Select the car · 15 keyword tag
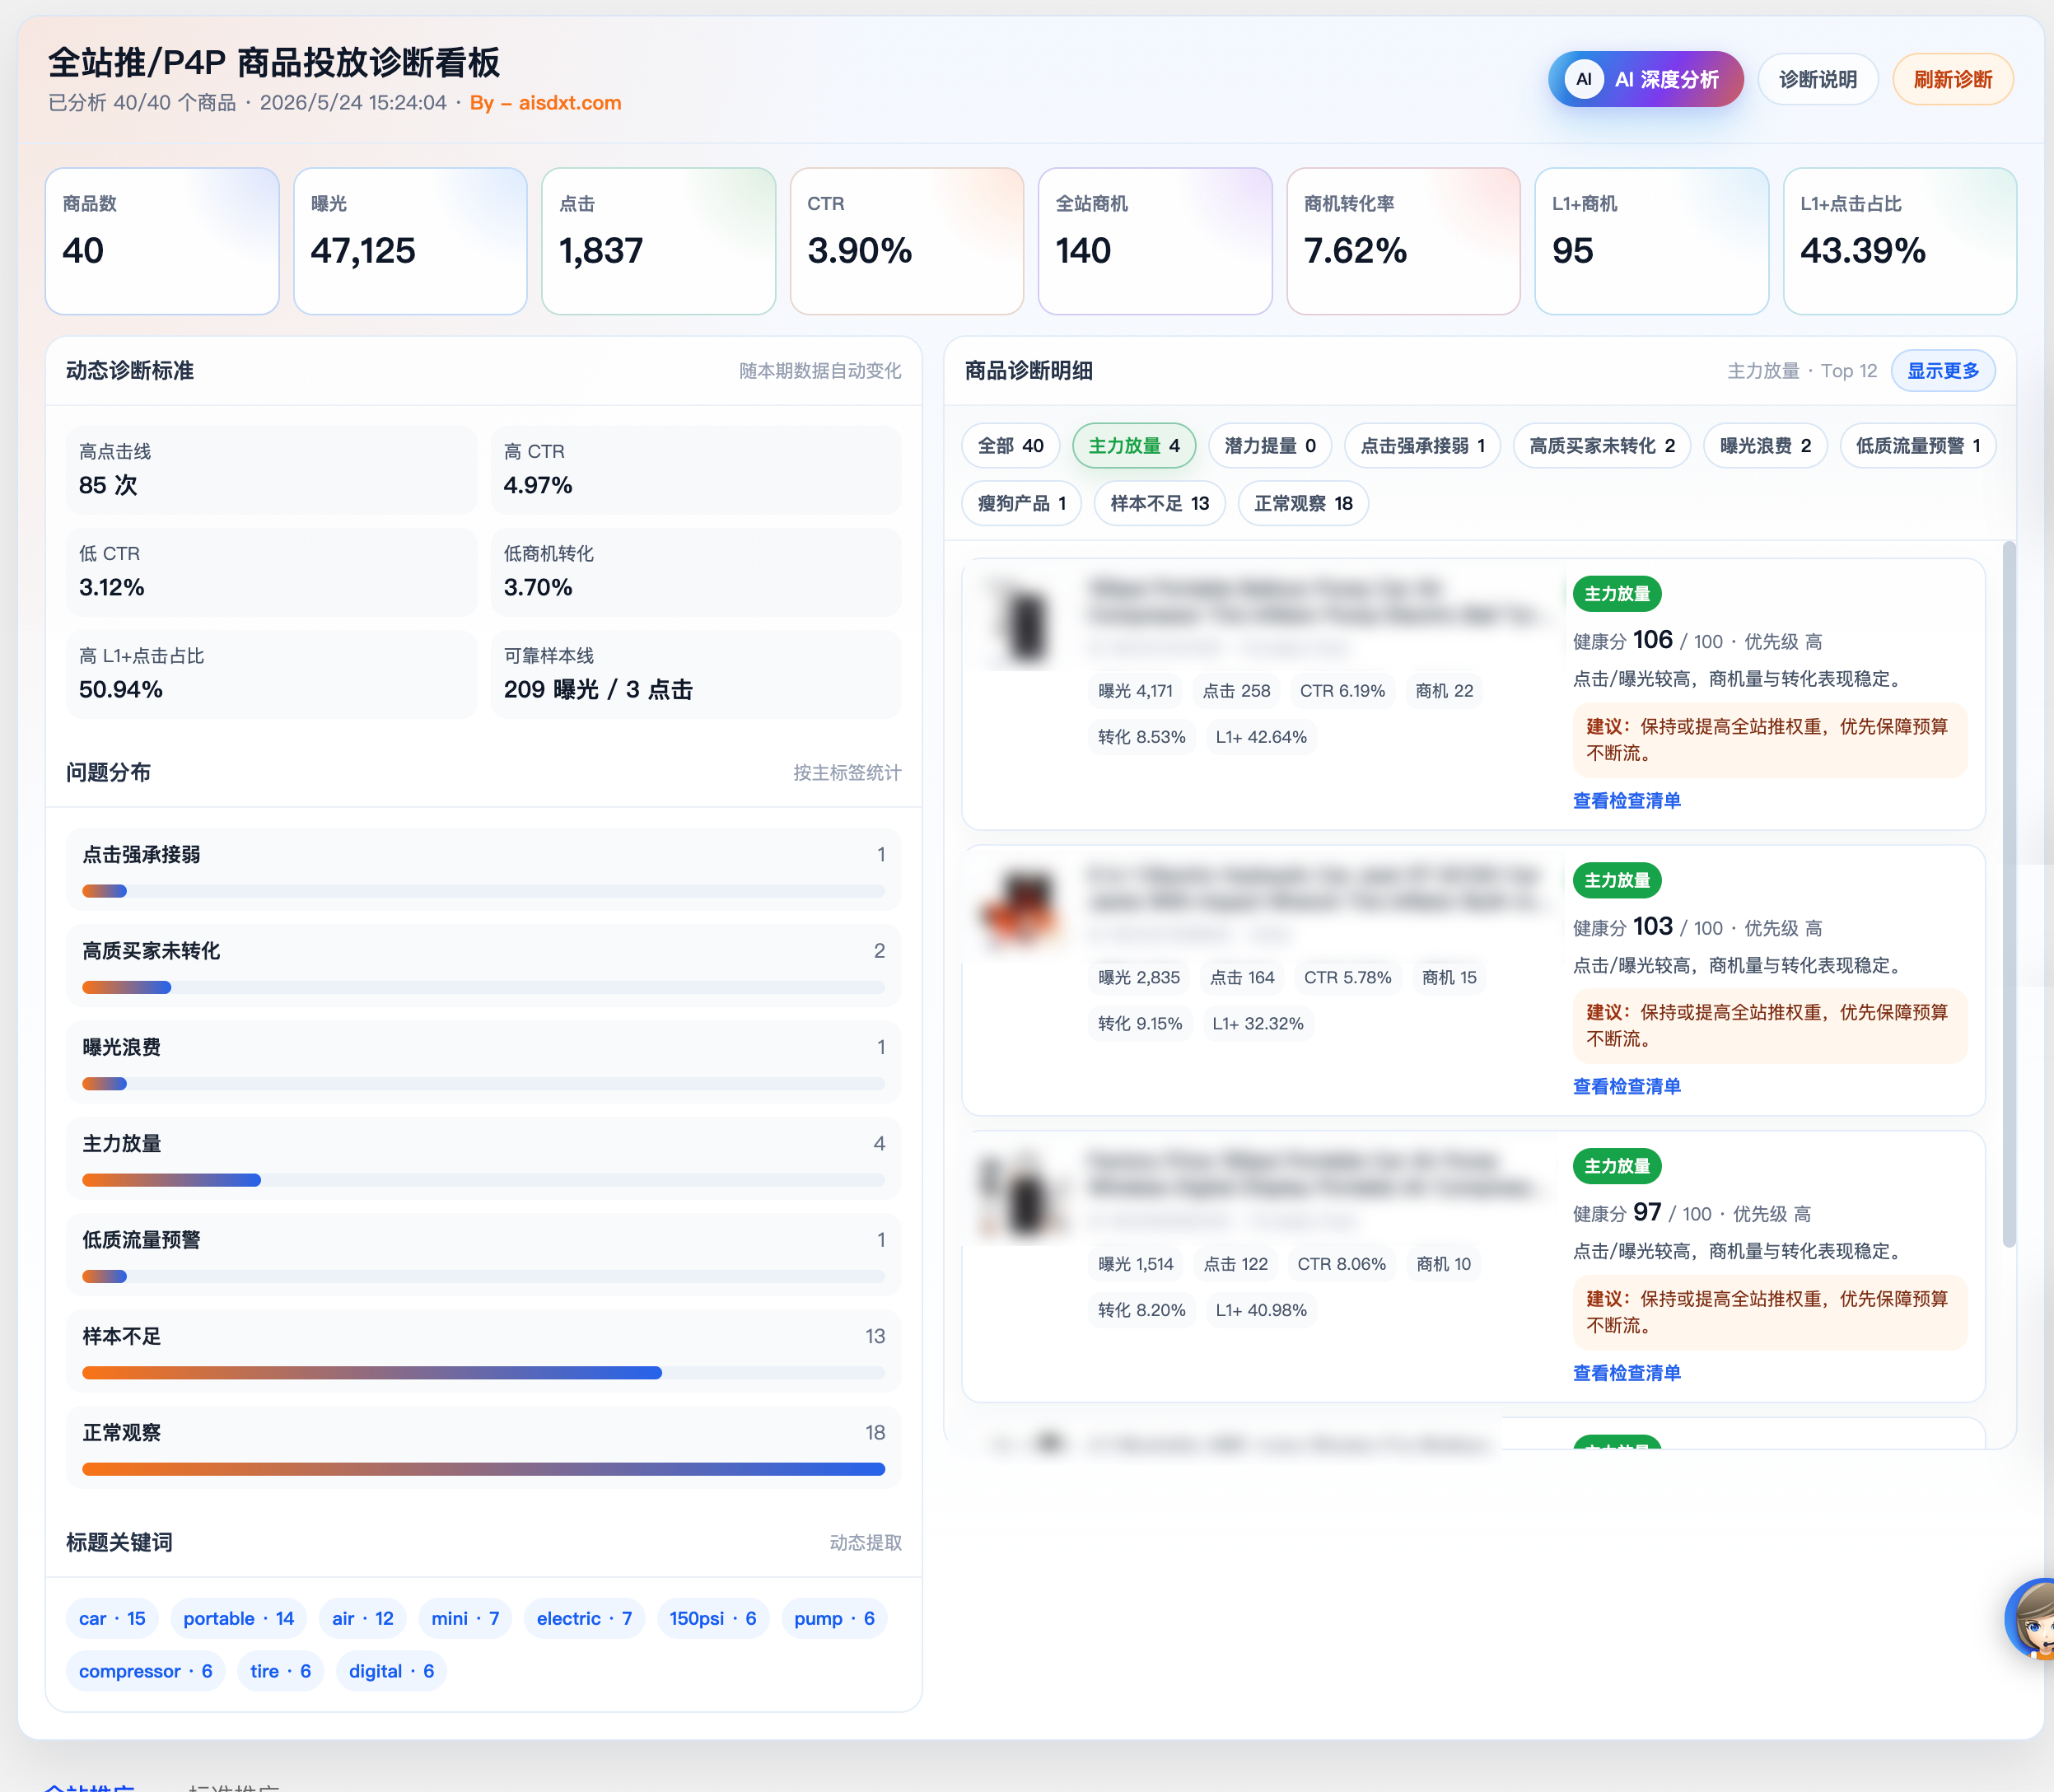This screenshot has height=1792, width=2054. [112, 1618]
